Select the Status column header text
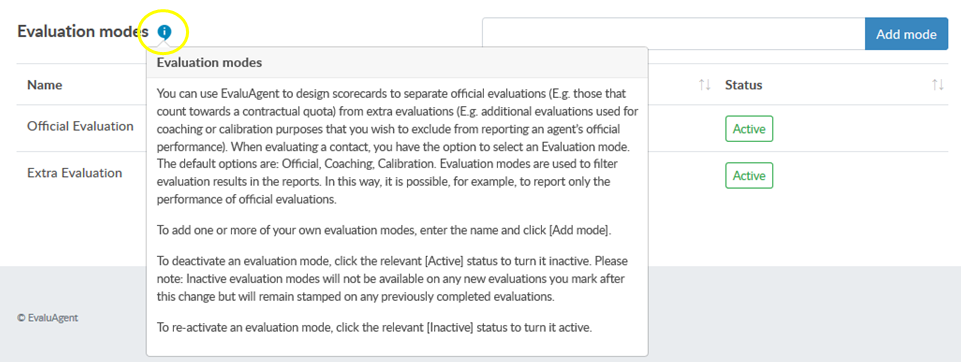Screen dimensions: 961x362 (743, 85)
